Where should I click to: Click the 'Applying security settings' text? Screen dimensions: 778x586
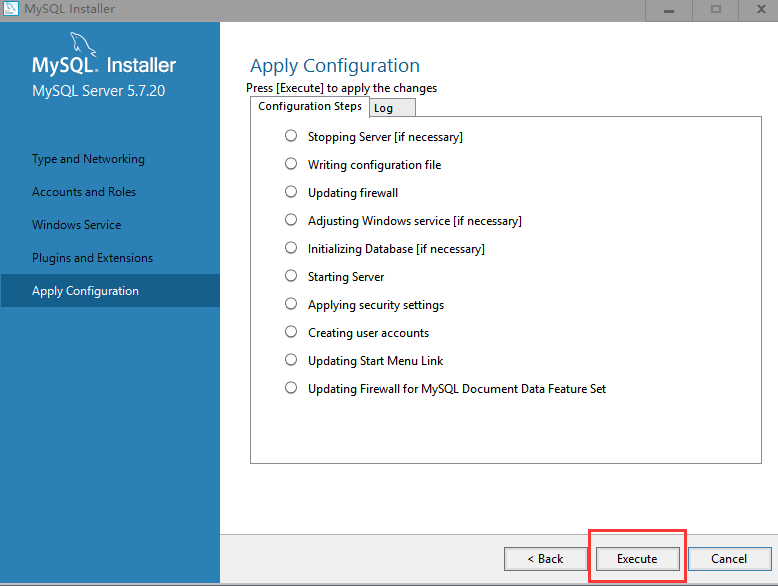(376, 305)
